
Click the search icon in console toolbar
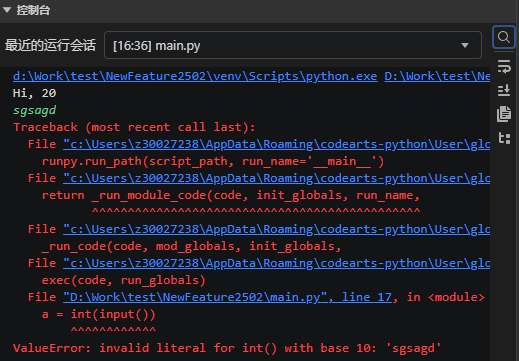point(504,37)
